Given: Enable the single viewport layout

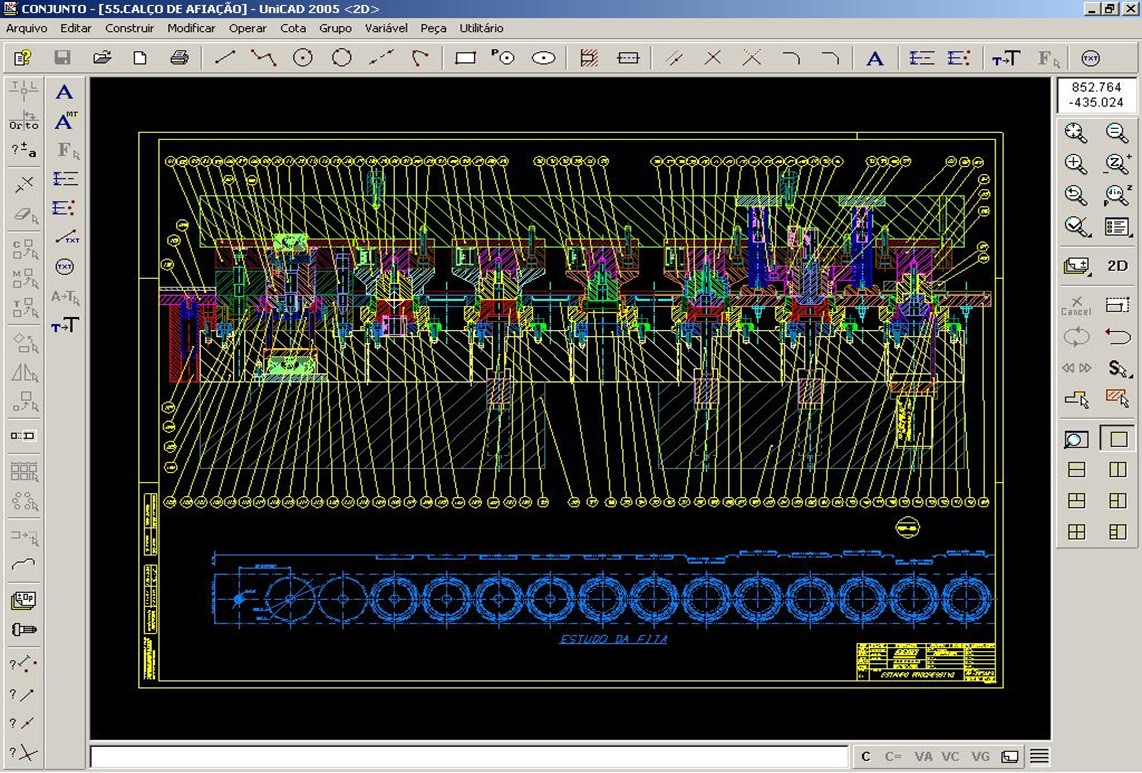Looking at the screenshot, I should tap(1117, 438).
